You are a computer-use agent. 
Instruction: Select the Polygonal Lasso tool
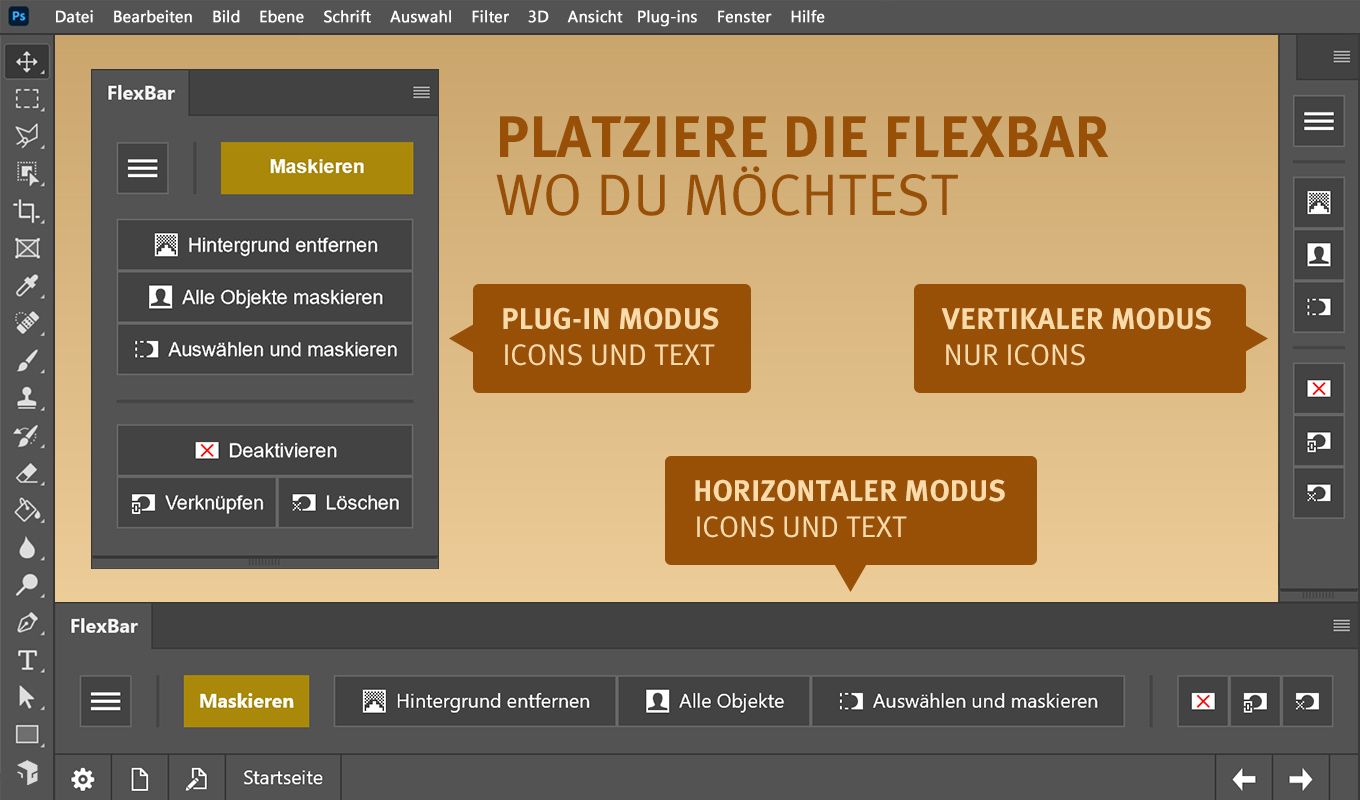click(27, 136)
